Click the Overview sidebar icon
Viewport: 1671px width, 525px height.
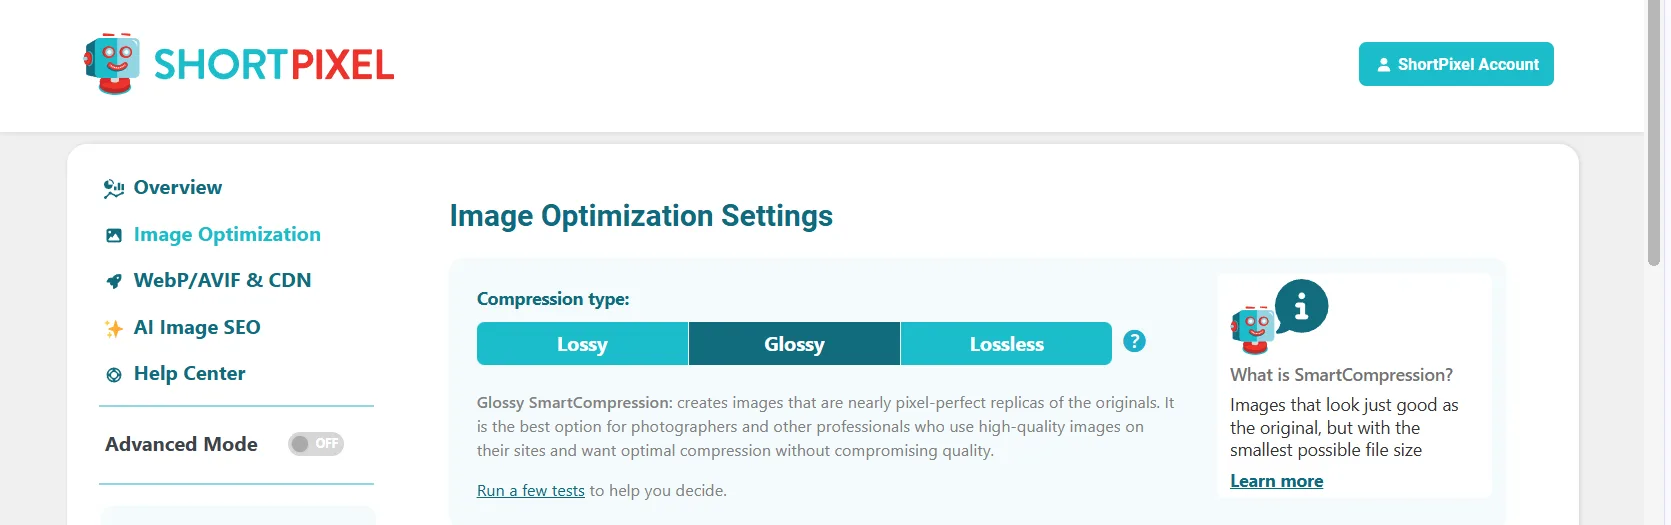114,188
